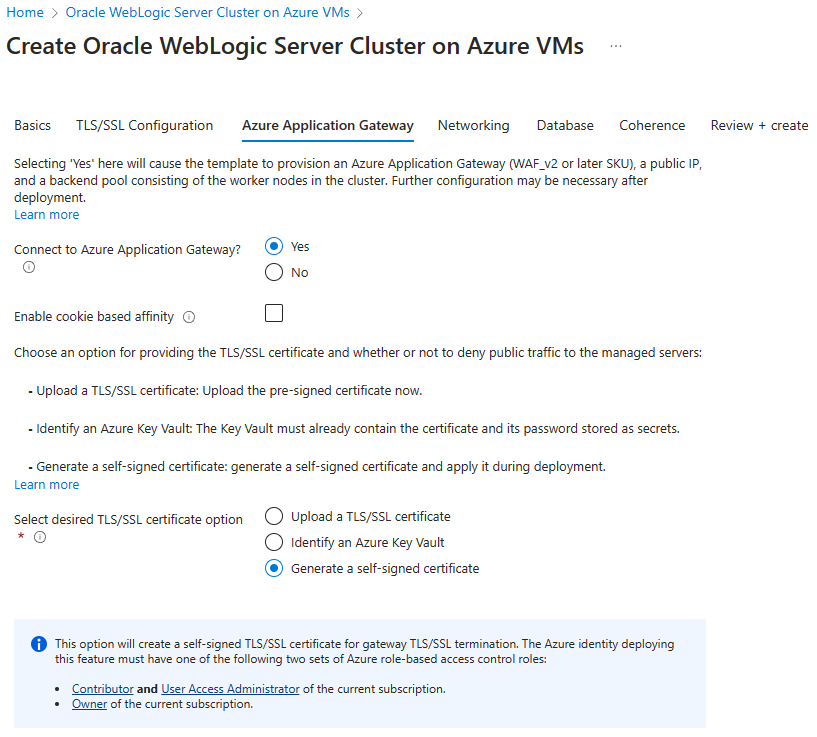
Task: Click the blue info icon in the banner
Action: click(x=38, y=644)
